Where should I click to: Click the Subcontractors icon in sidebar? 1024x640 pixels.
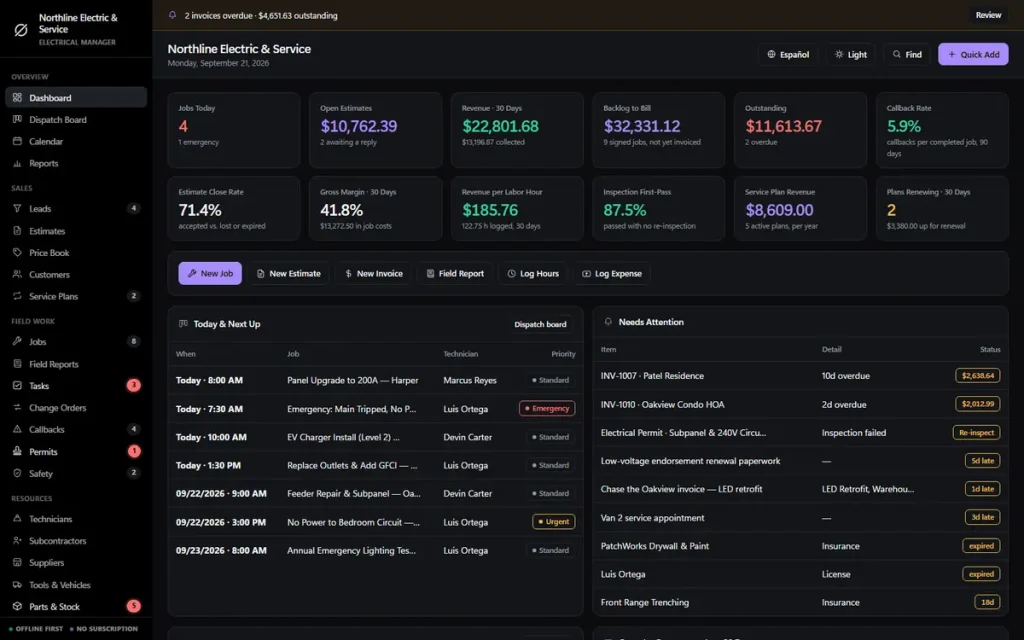18,541
